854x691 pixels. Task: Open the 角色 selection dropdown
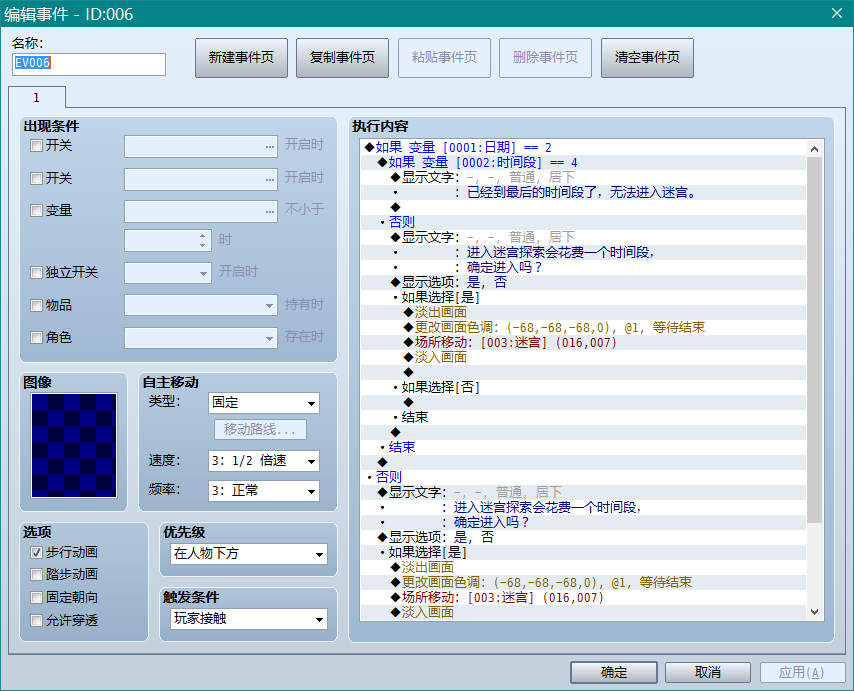coord(201,338)
